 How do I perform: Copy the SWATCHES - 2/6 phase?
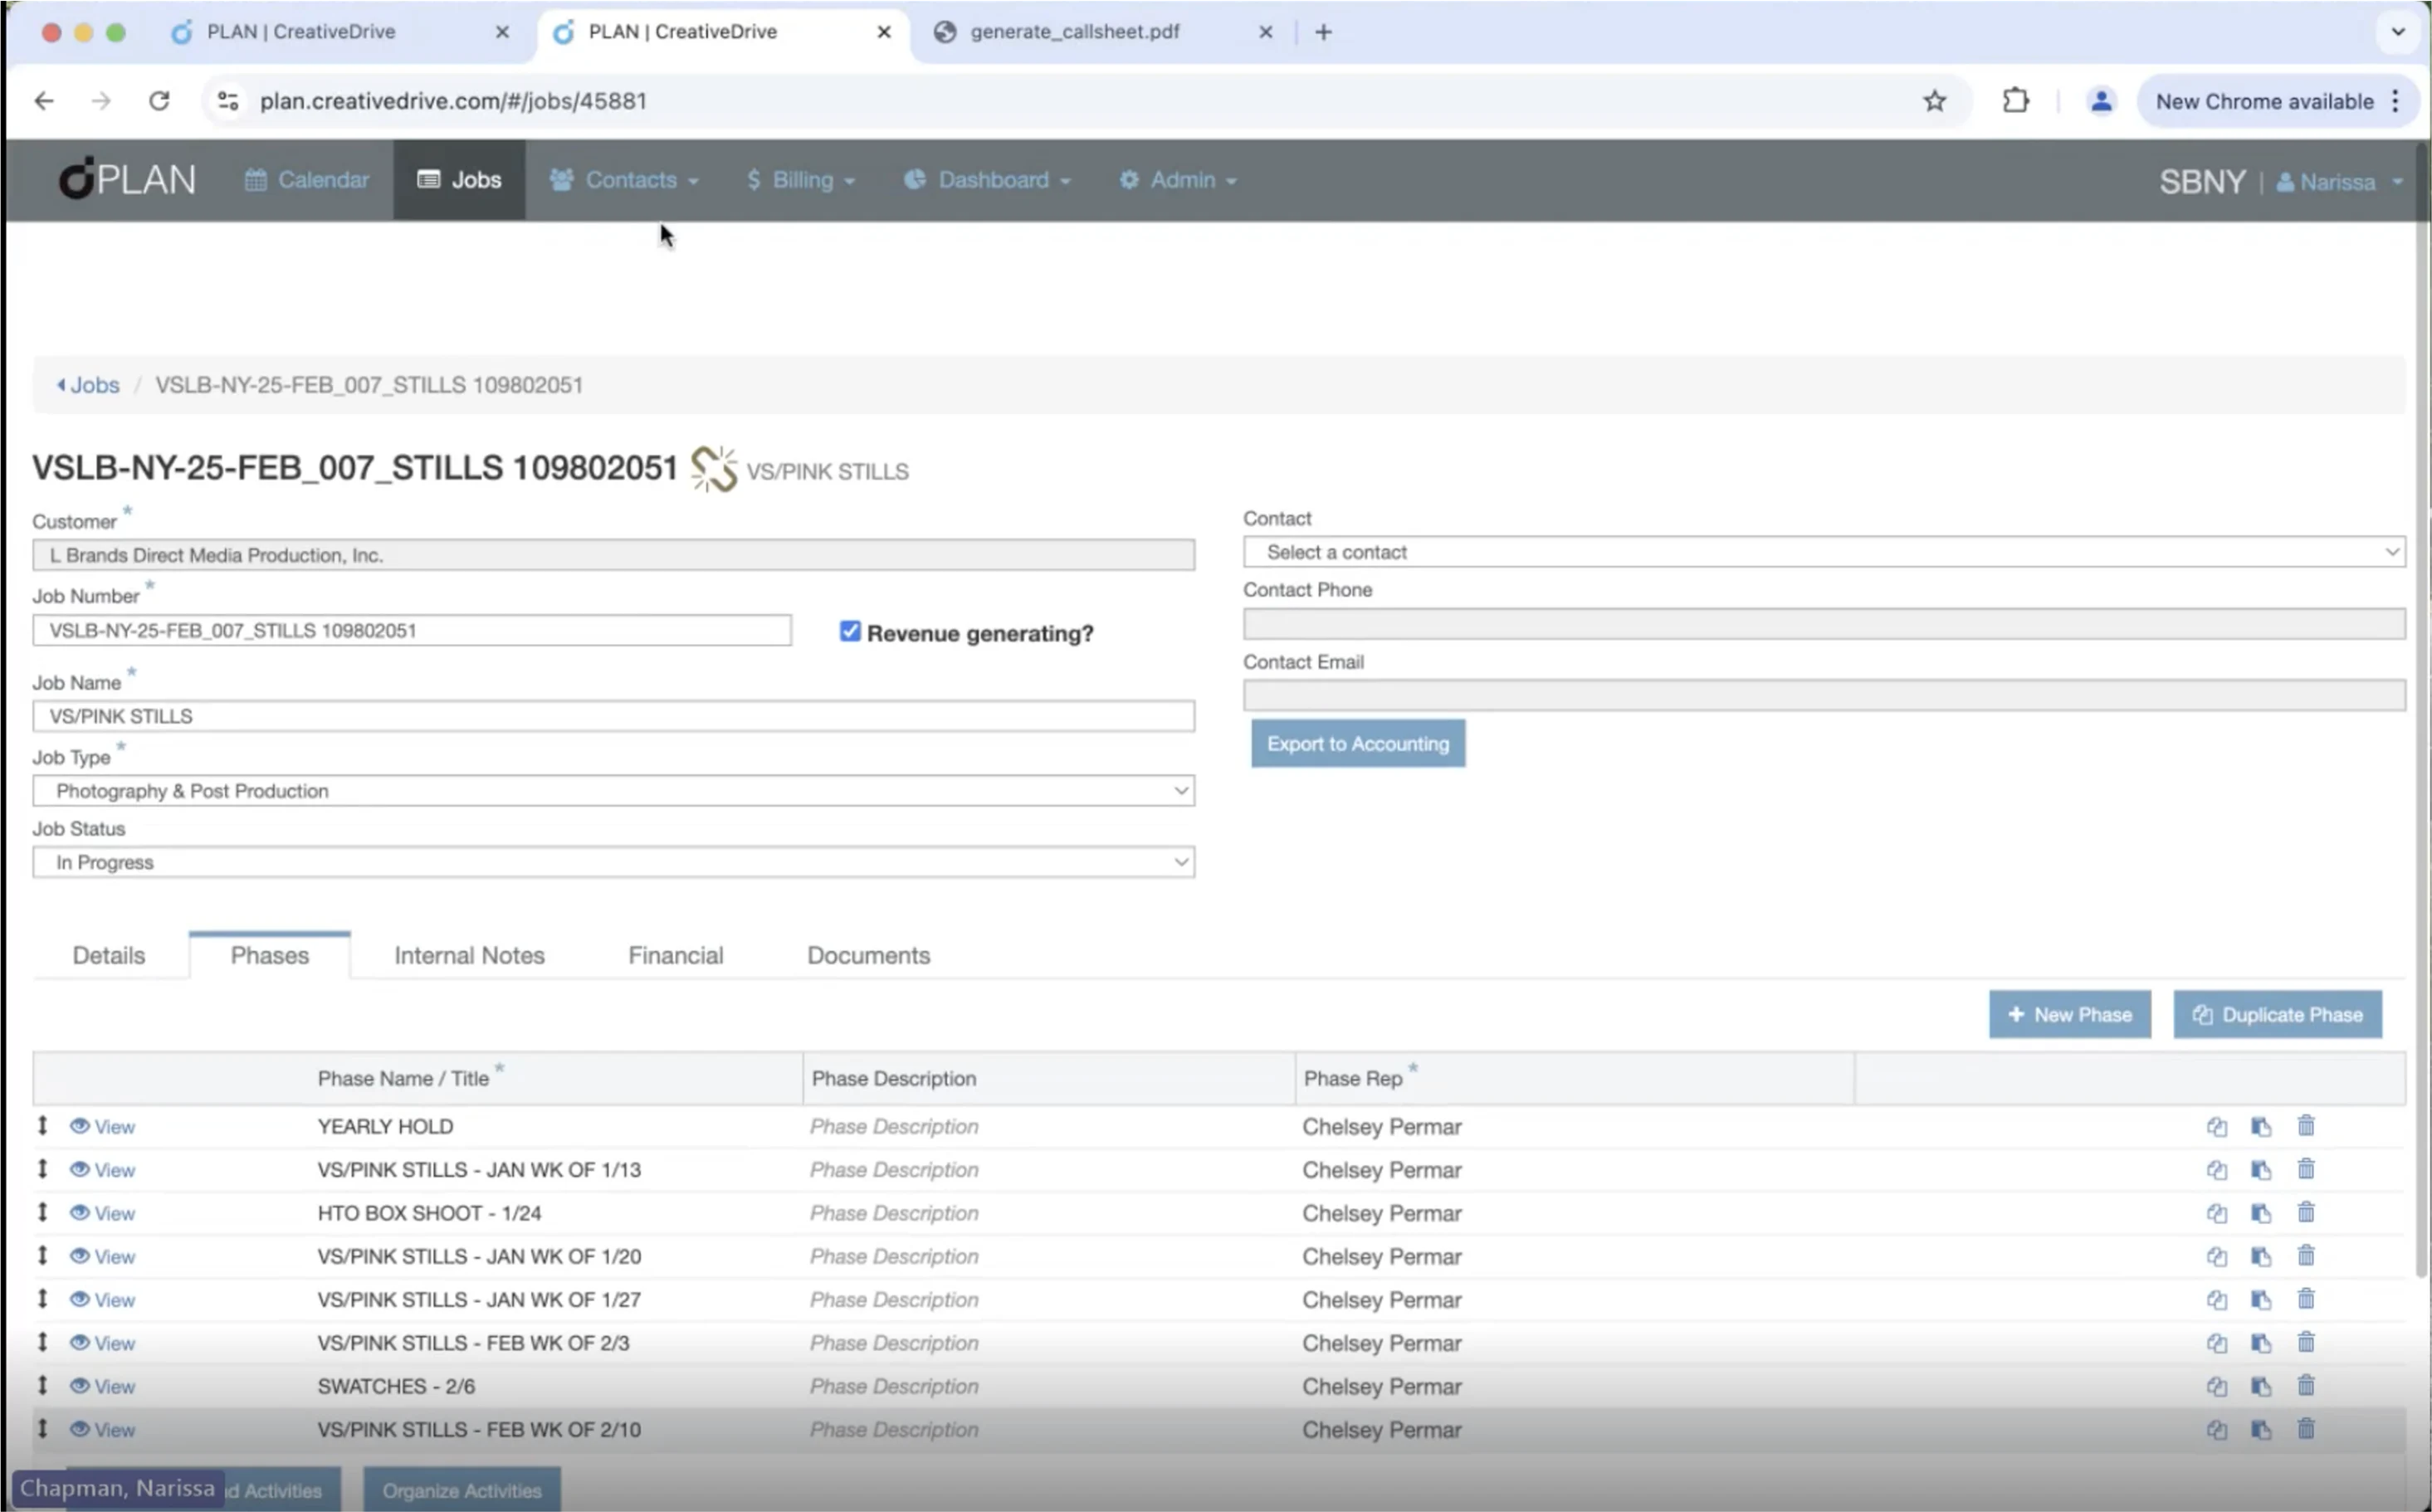pos(2216,1386)
